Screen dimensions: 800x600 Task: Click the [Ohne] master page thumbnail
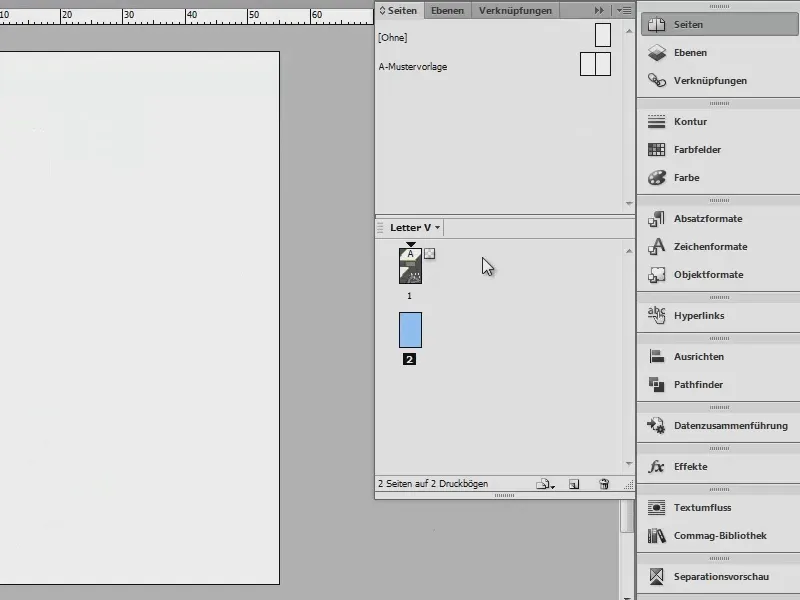tap(603, 35)
